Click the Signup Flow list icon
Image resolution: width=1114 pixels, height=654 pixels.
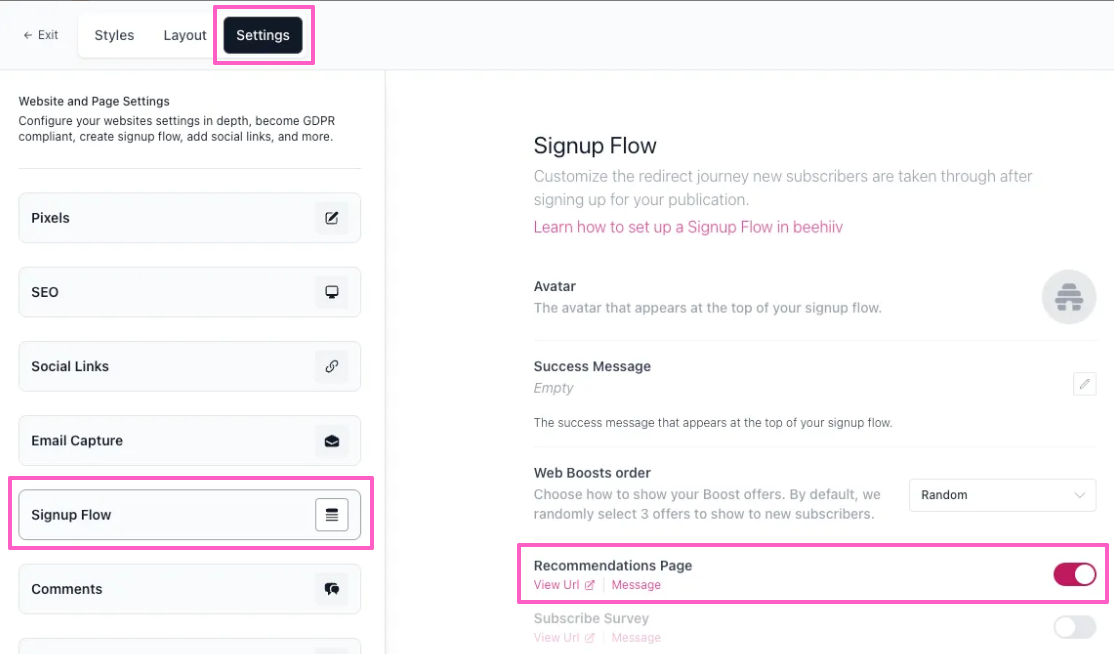point(332,515)
